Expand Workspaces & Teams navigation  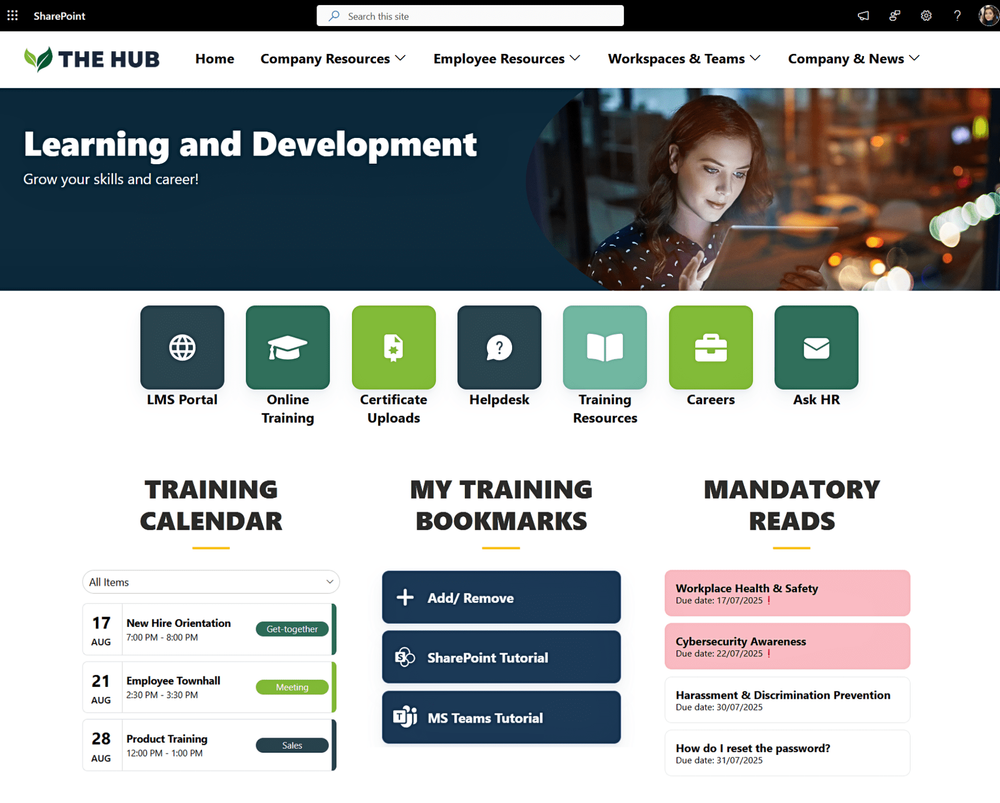pyautogui.click(x=683, y=59)
